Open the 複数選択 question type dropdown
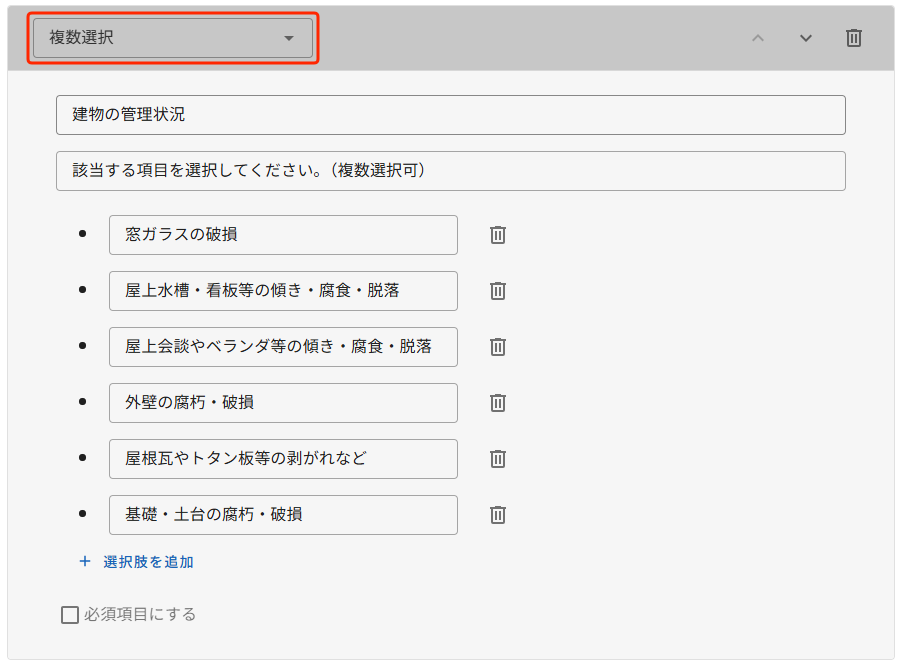The image size is (905, 666). click(x=173, y=38)
